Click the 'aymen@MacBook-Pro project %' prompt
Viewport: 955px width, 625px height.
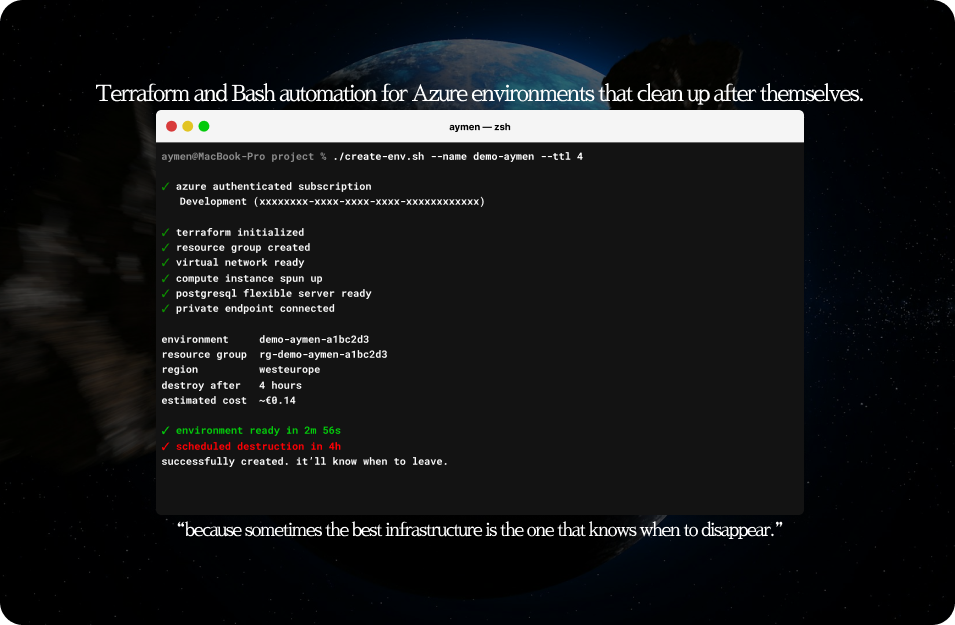coord(244,157)
